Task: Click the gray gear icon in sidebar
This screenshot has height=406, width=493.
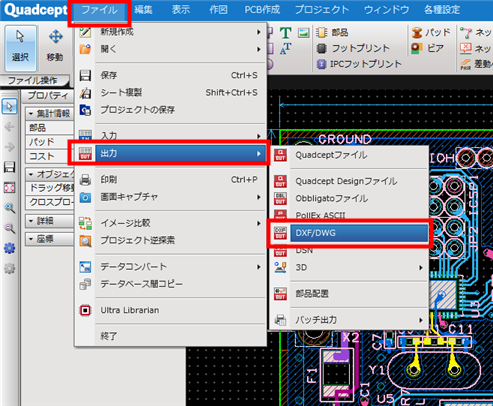Action: click(x=9, y=269)
